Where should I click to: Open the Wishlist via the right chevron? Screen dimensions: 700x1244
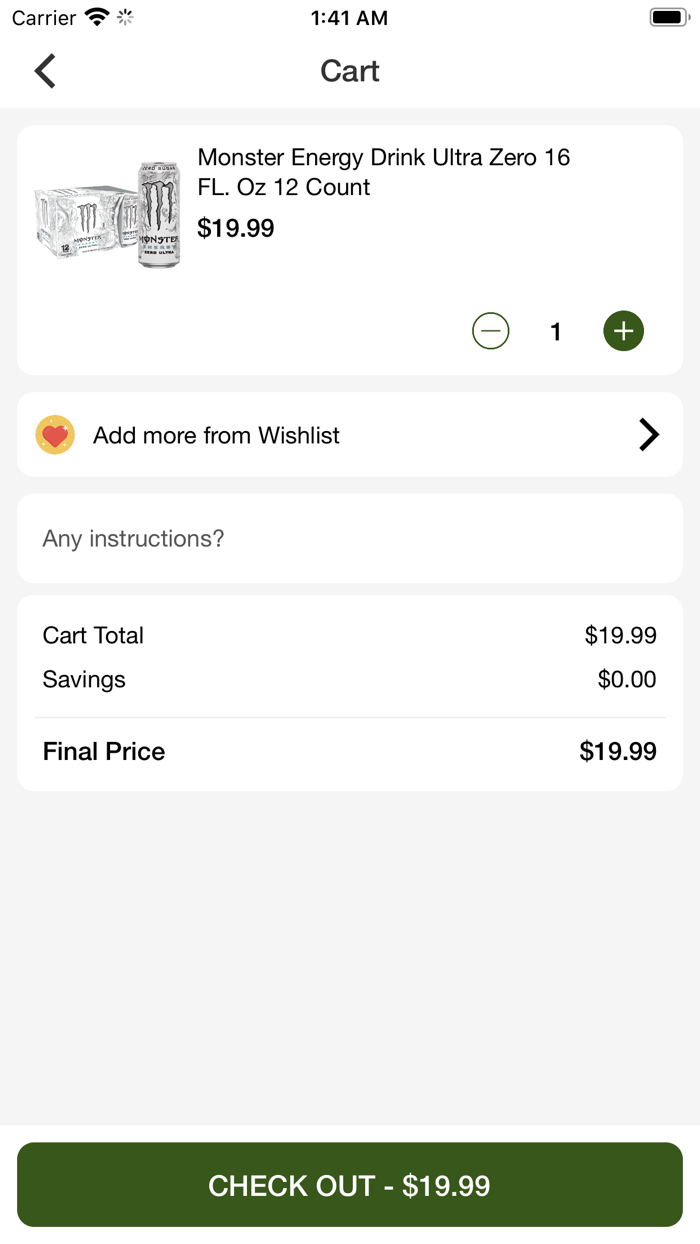(x=649, y=434)
